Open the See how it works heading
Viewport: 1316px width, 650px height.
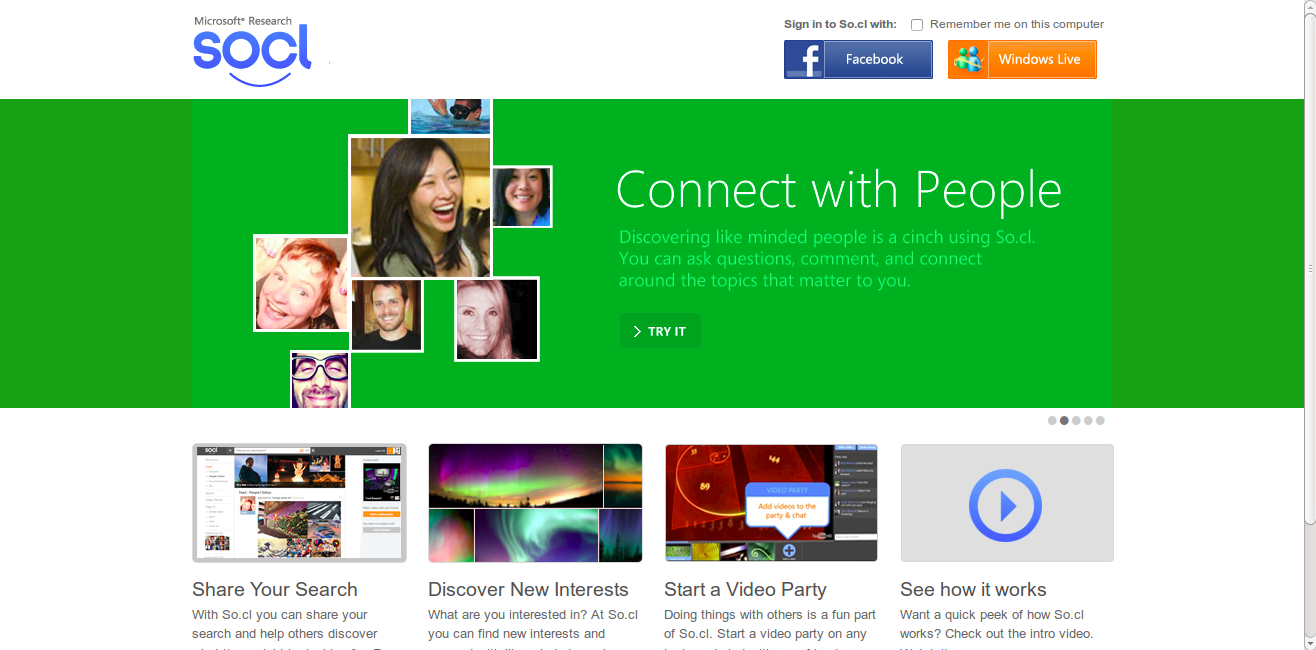pos(973,589)
